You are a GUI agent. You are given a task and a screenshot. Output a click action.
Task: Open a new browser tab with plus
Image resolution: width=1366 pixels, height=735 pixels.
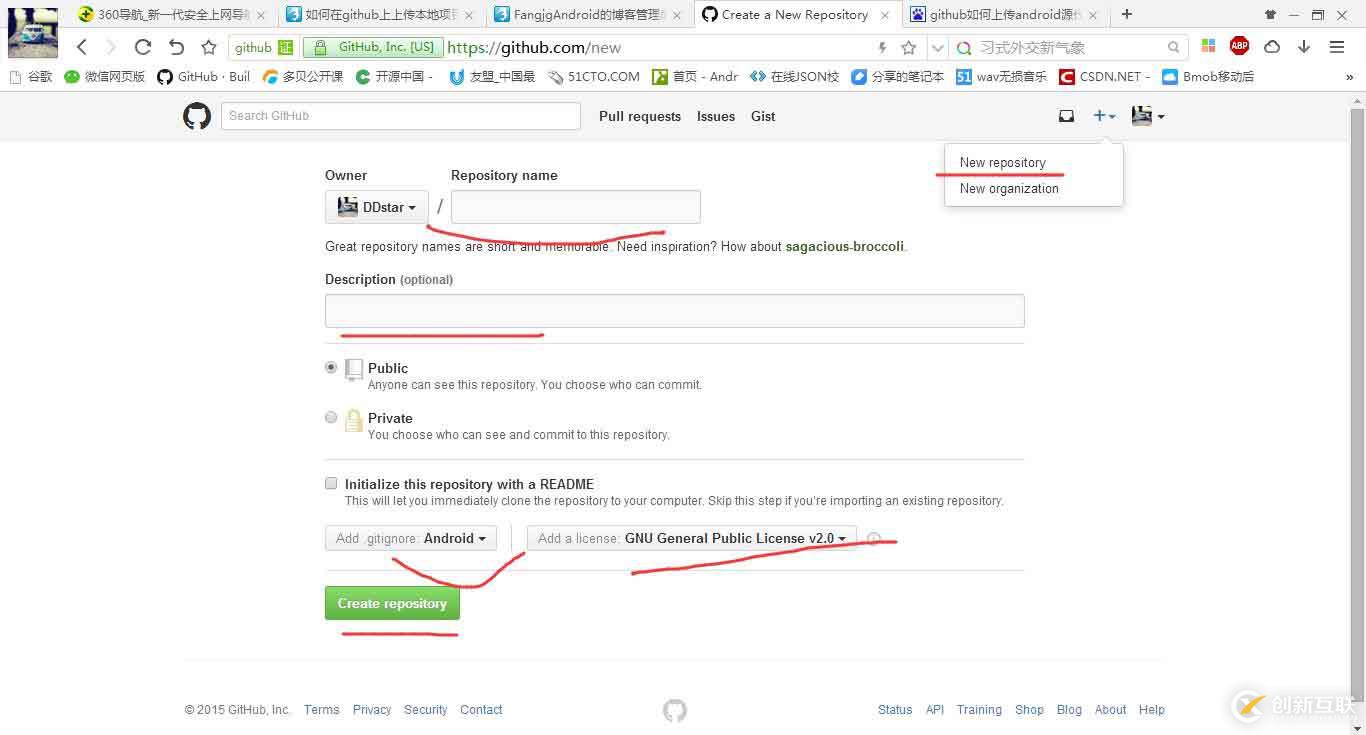coord(1127,14)
